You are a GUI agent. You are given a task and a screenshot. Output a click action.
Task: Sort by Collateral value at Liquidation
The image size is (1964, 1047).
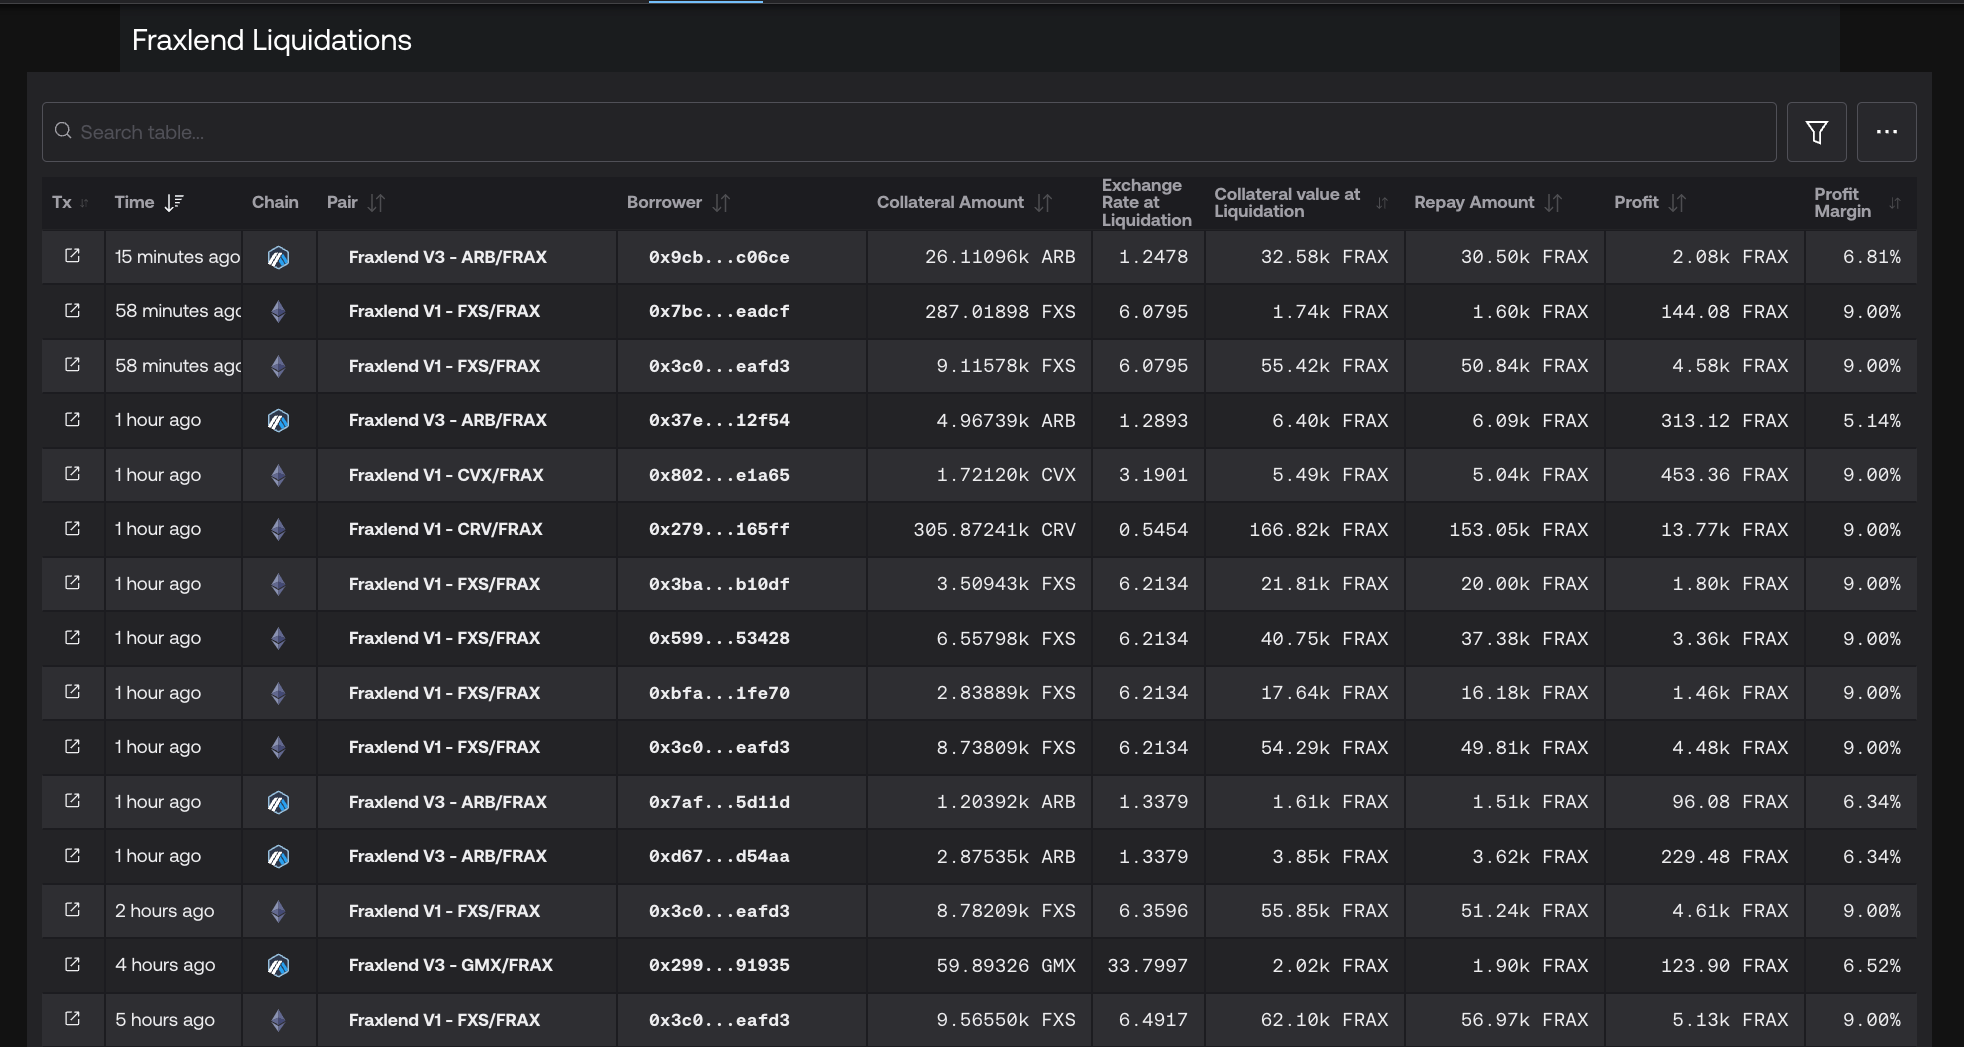pos(1381,203)
